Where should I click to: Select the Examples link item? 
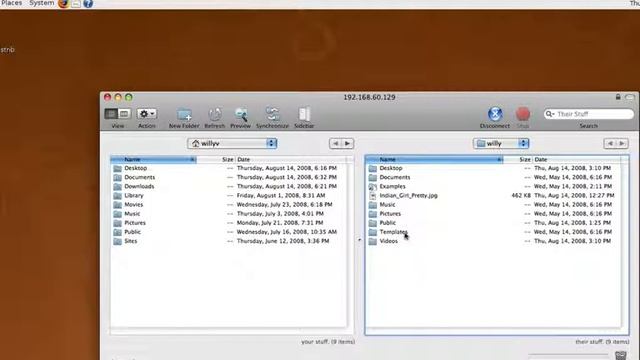392,186
